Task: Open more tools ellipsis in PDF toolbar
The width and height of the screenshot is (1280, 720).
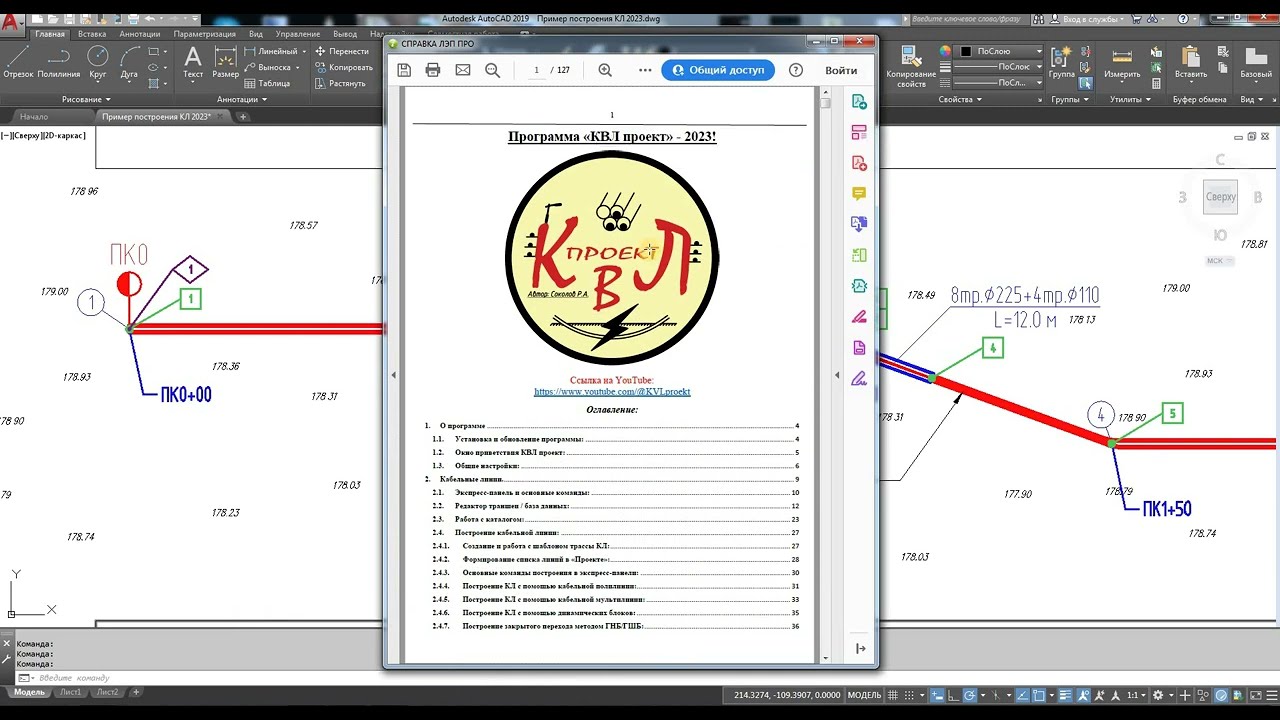Action: [645, 70]
